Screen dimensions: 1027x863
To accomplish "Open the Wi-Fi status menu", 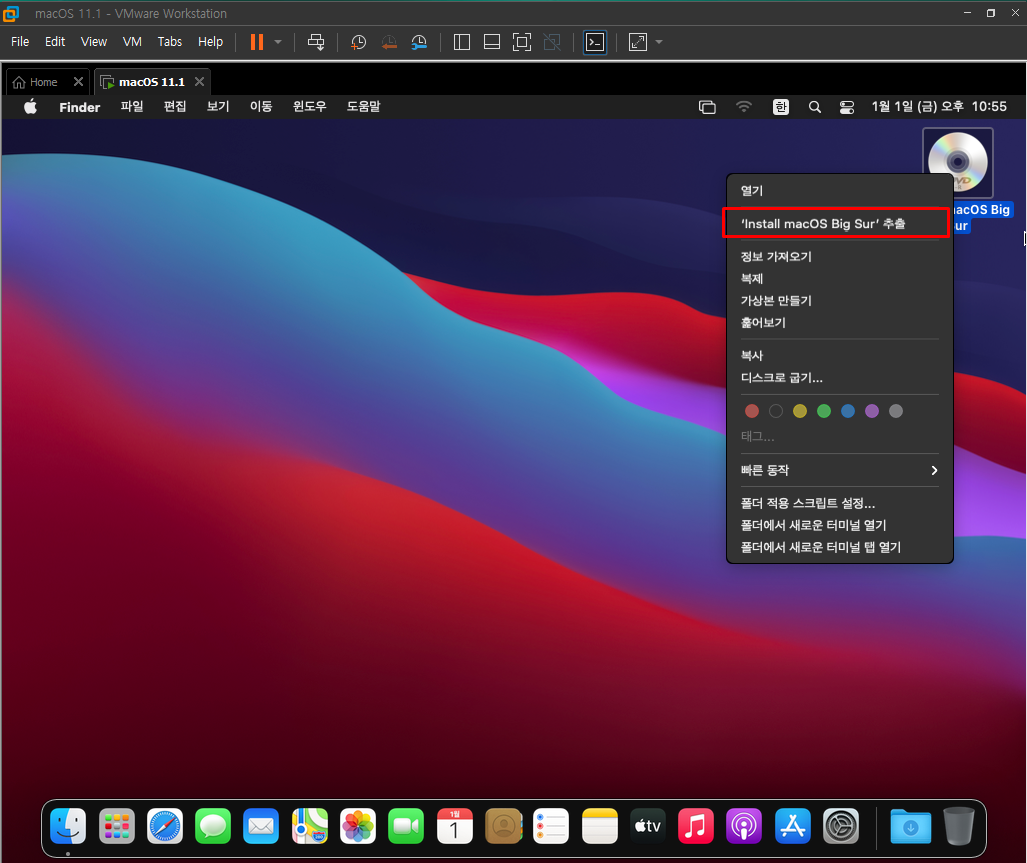I will pyautogui.click(x=744, y=107).
